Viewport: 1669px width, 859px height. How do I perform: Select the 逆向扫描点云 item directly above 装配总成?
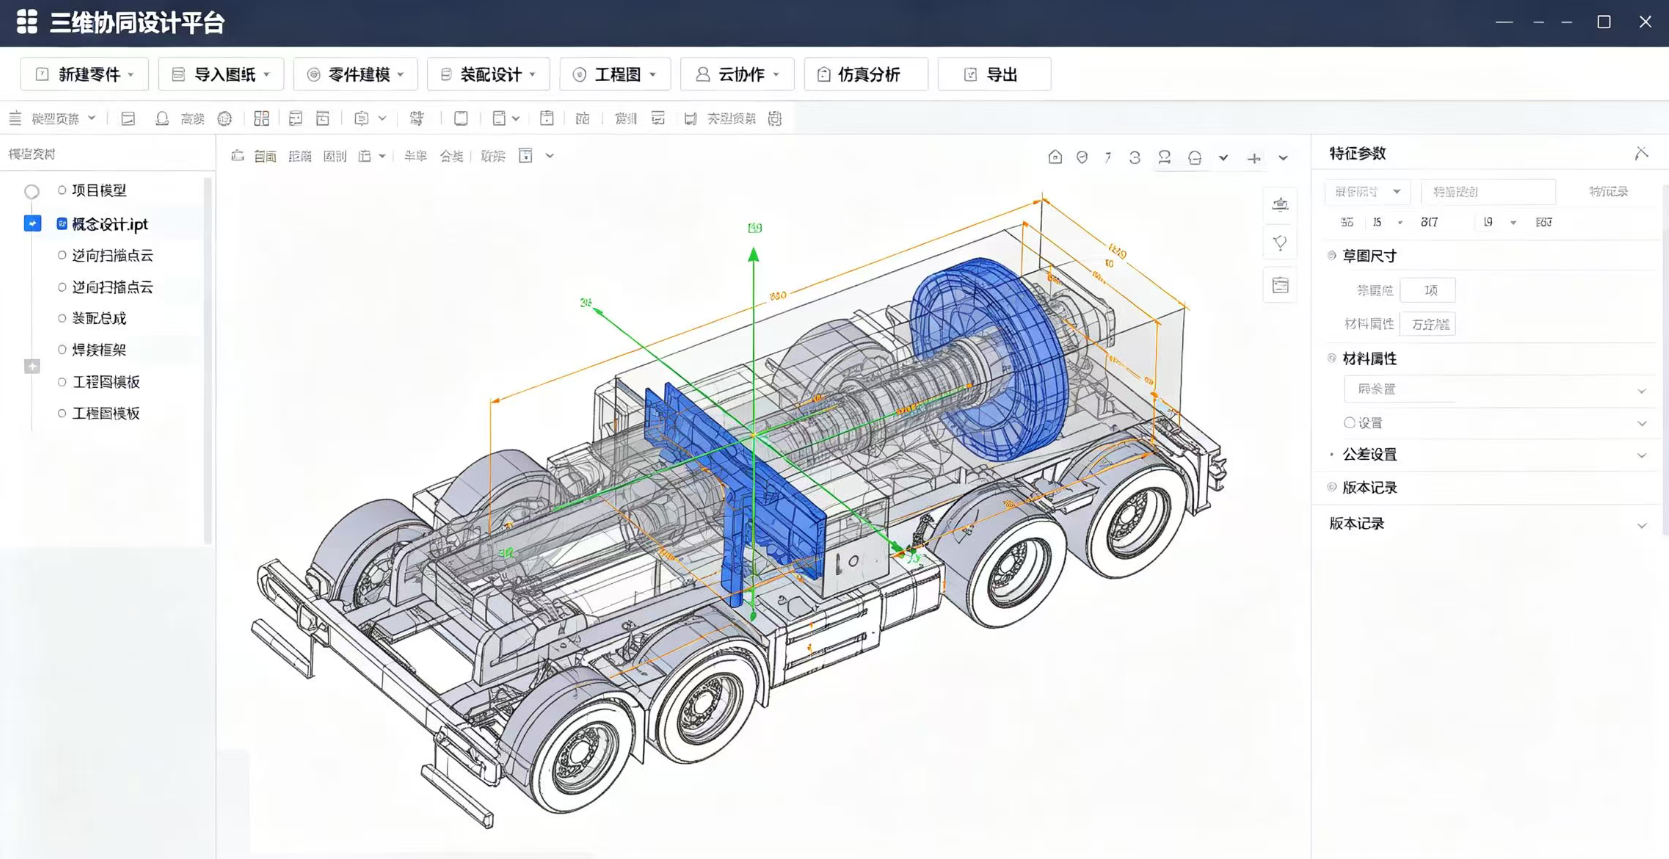click(112, 287)
